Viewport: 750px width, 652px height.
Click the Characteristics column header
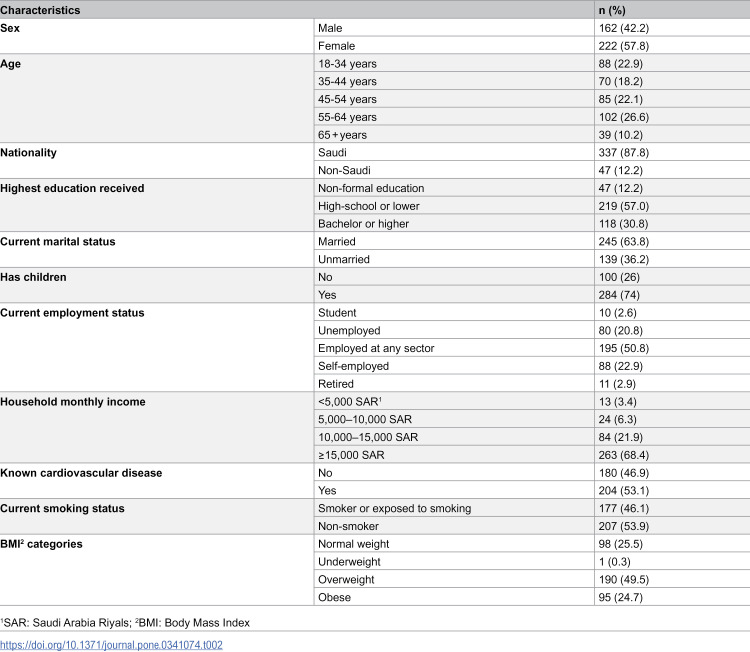(40, 10)
